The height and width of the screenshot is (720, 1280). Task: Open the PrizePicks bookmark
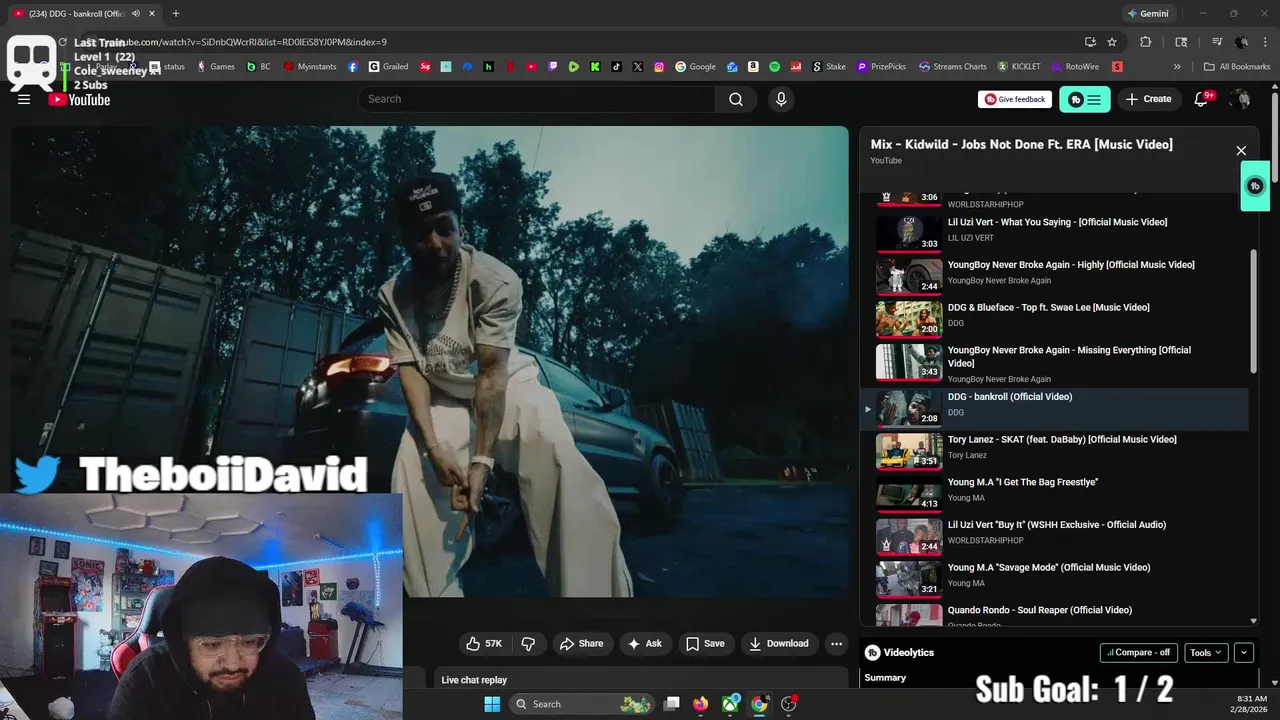click(881, 67)
